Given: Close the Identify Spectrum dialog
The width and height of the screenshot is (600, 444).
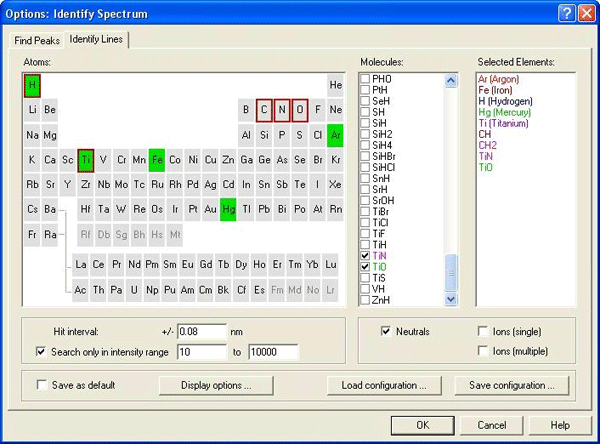Looking at the screenshot, I should point(586,14).
